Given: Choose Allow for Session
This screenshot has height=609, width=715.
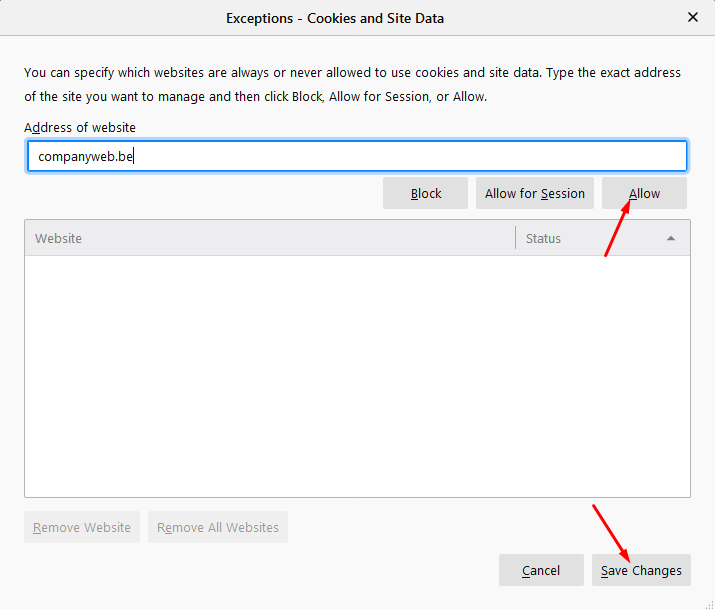Looking at the screenshot, I should 534,193.
